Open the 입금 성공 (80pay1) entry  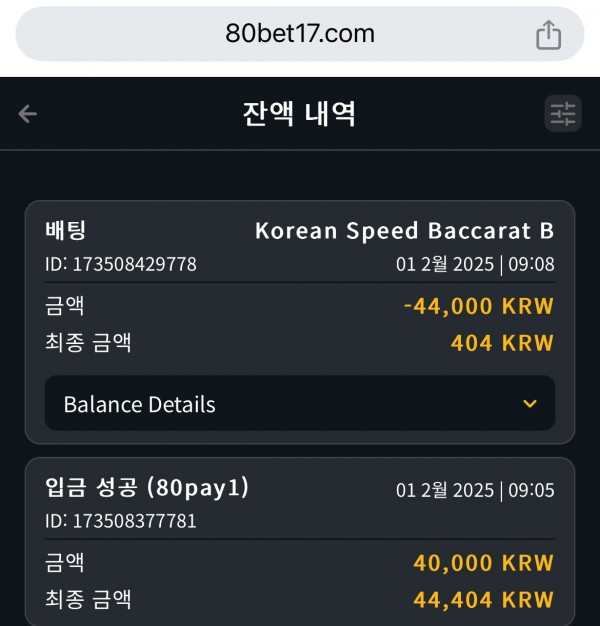click(x=147, y=487)
